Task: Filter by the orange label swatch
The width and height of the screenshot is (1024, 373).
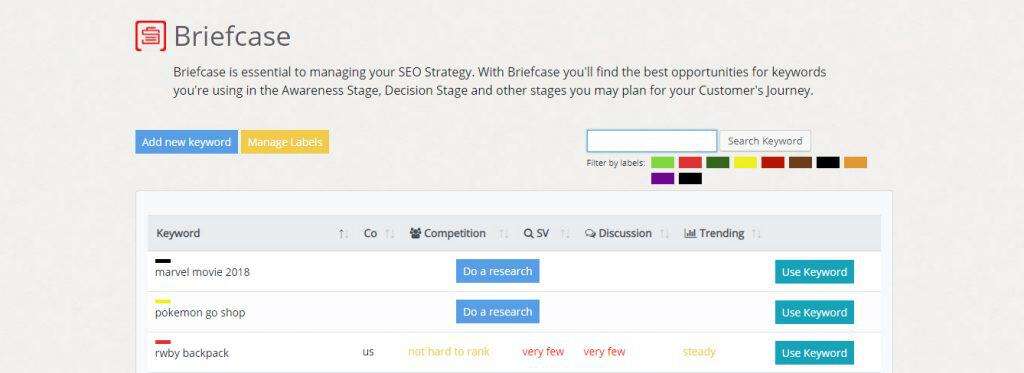Action: [x=856, y=163]
